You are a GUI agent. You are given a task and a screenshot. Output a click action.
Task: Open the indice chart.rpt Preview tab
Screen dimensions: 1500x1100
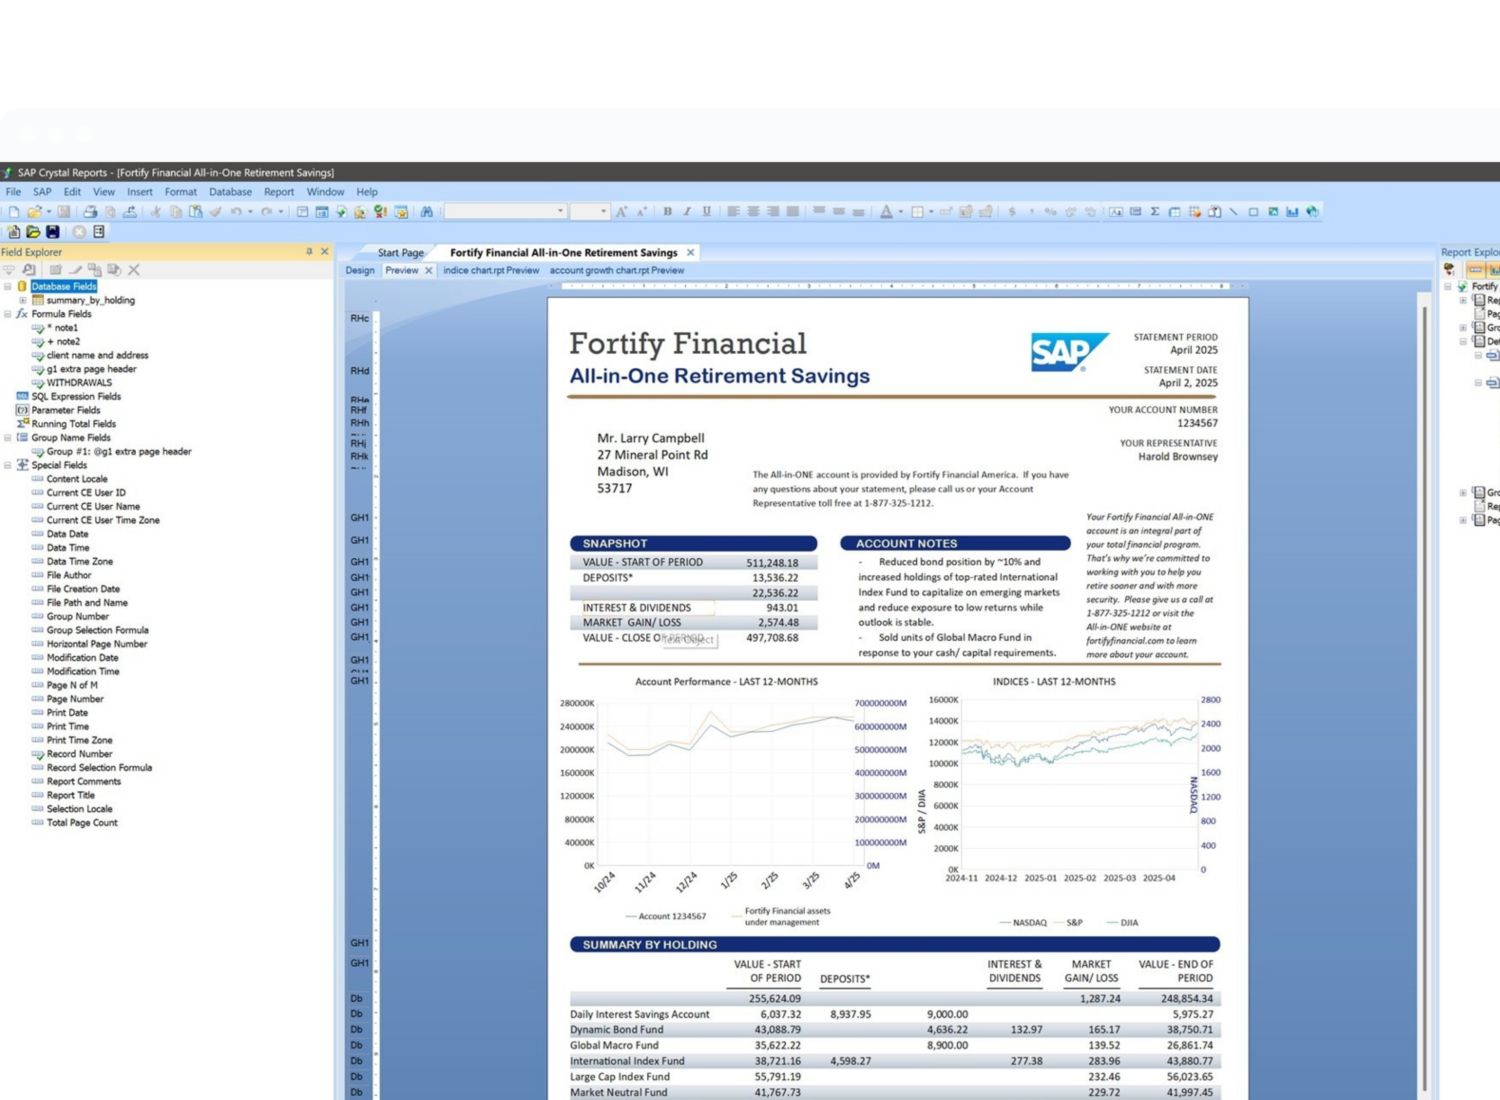[x=491, y=271]
